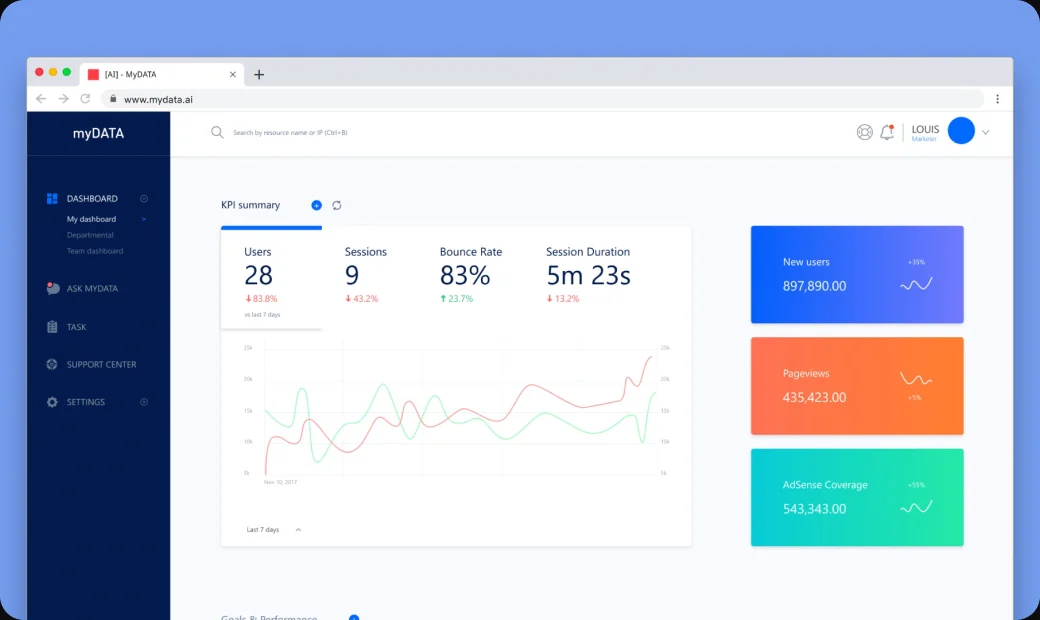Click the KPI summary heading
Image resolution: width=1040 pixels, height=620 pixels.
(x=251, y=205)
